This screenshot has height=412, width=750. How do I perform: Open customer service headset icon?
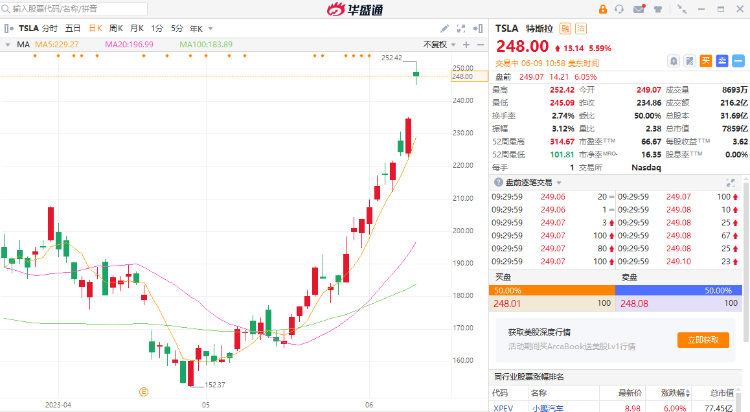click(x=619, y=9)
